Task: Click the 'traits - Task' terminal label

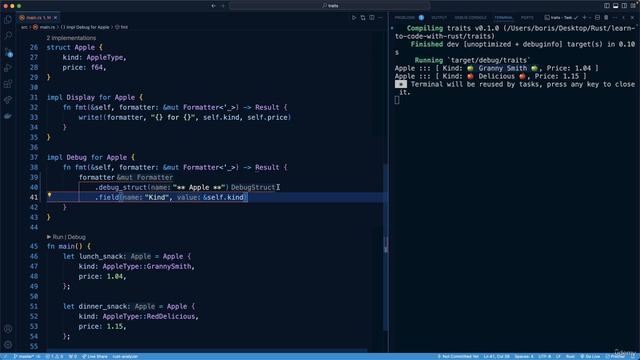Action: 561,18
